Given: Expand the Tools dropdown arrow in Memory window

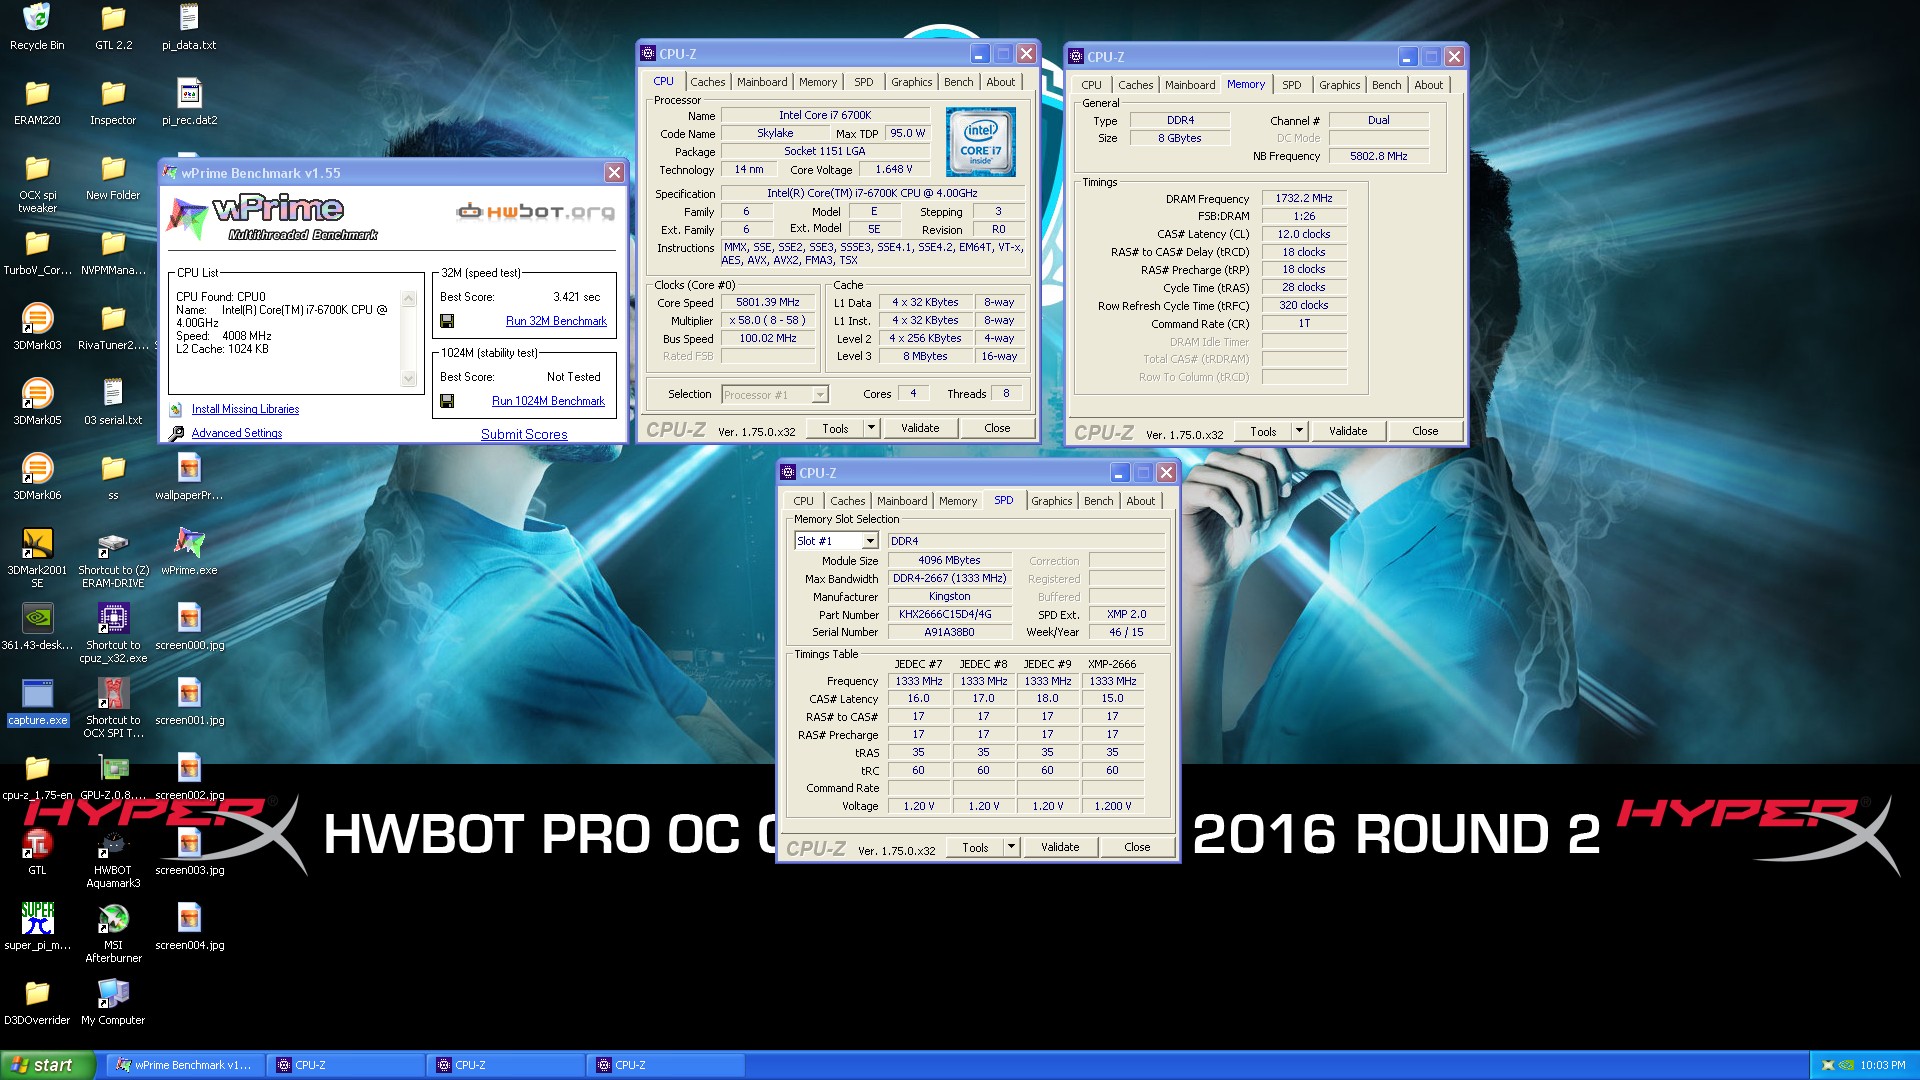Looking at the screenshot, I should [x=1299, y=431].
